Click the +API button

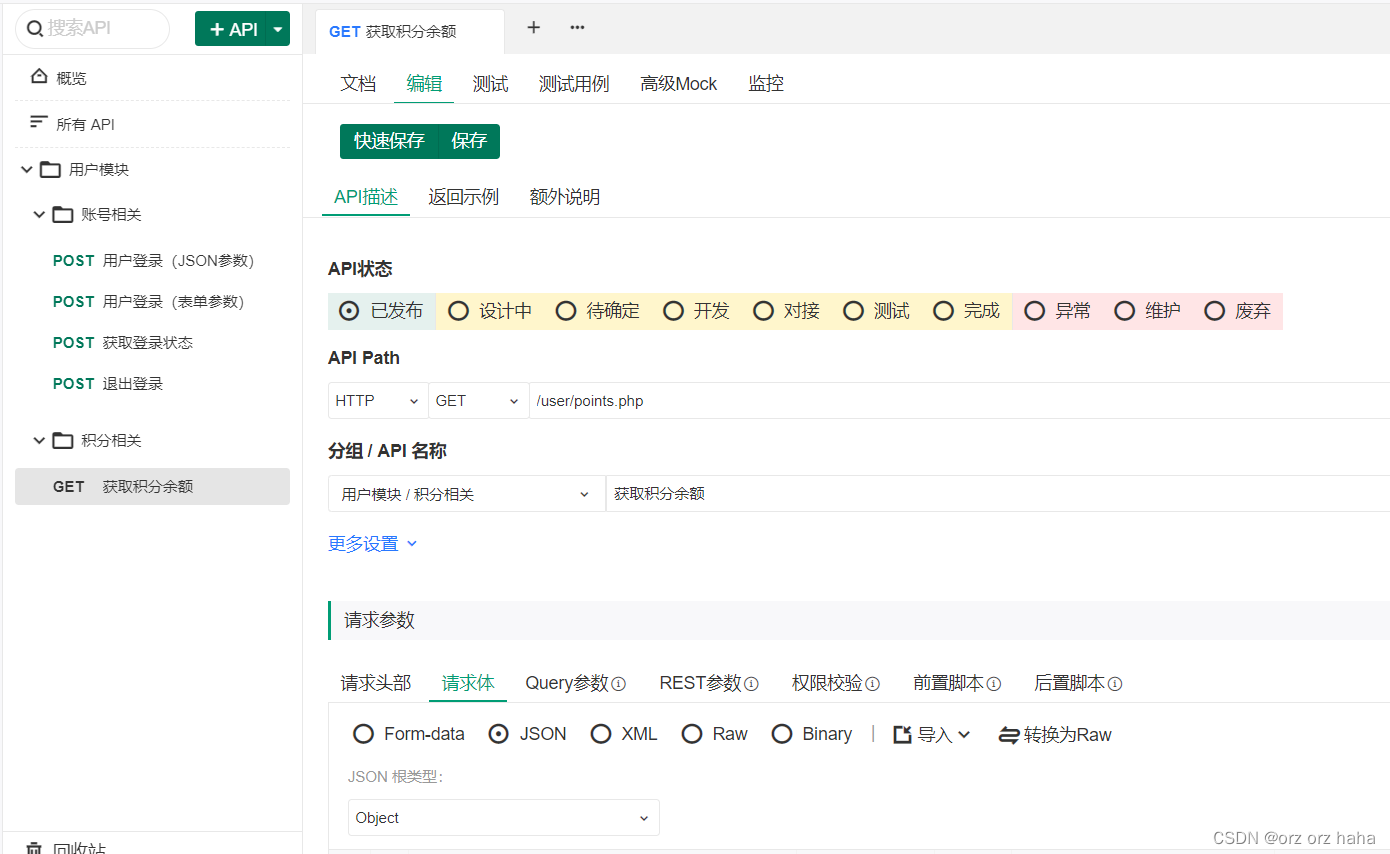pos(231,29)
